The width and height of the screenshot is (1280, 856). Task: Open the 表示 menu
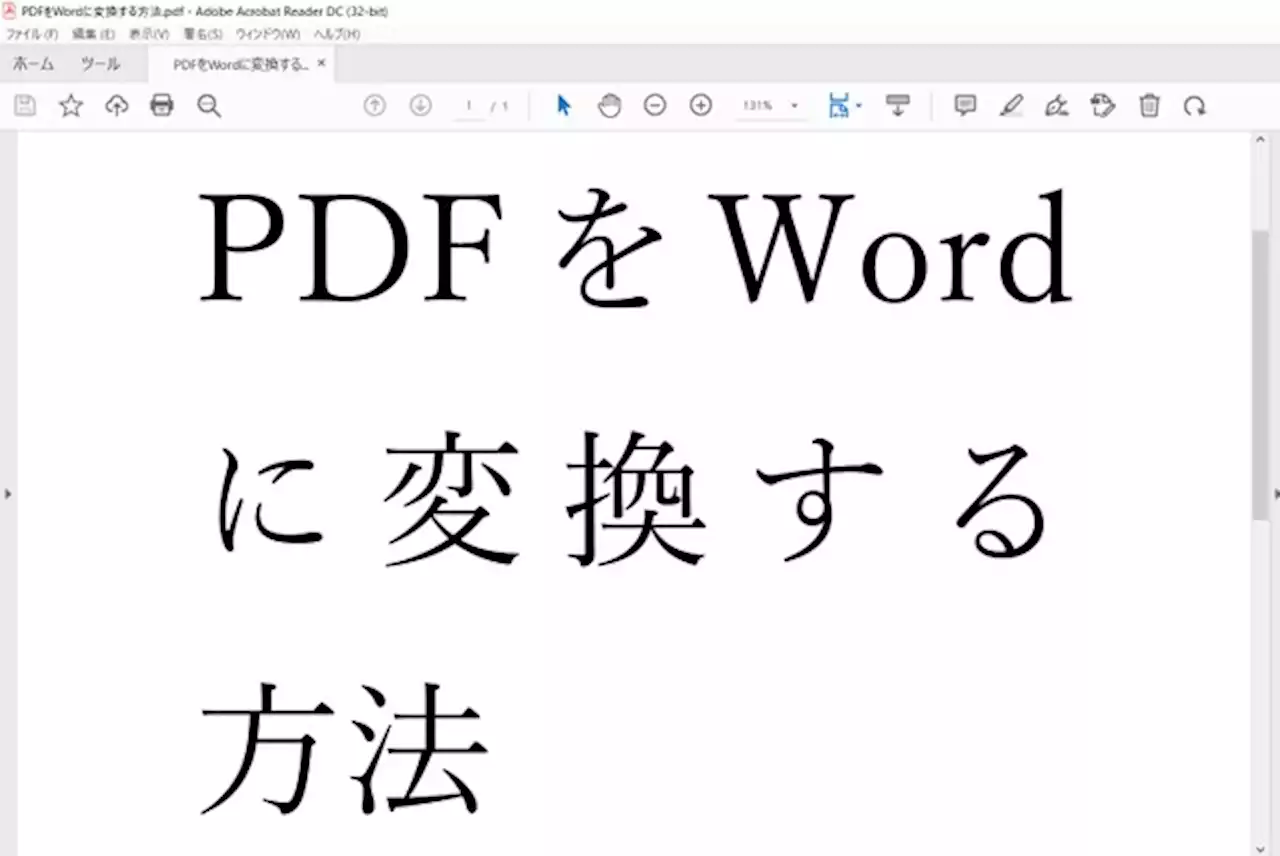pyautogui.click(x=149, y=34)
